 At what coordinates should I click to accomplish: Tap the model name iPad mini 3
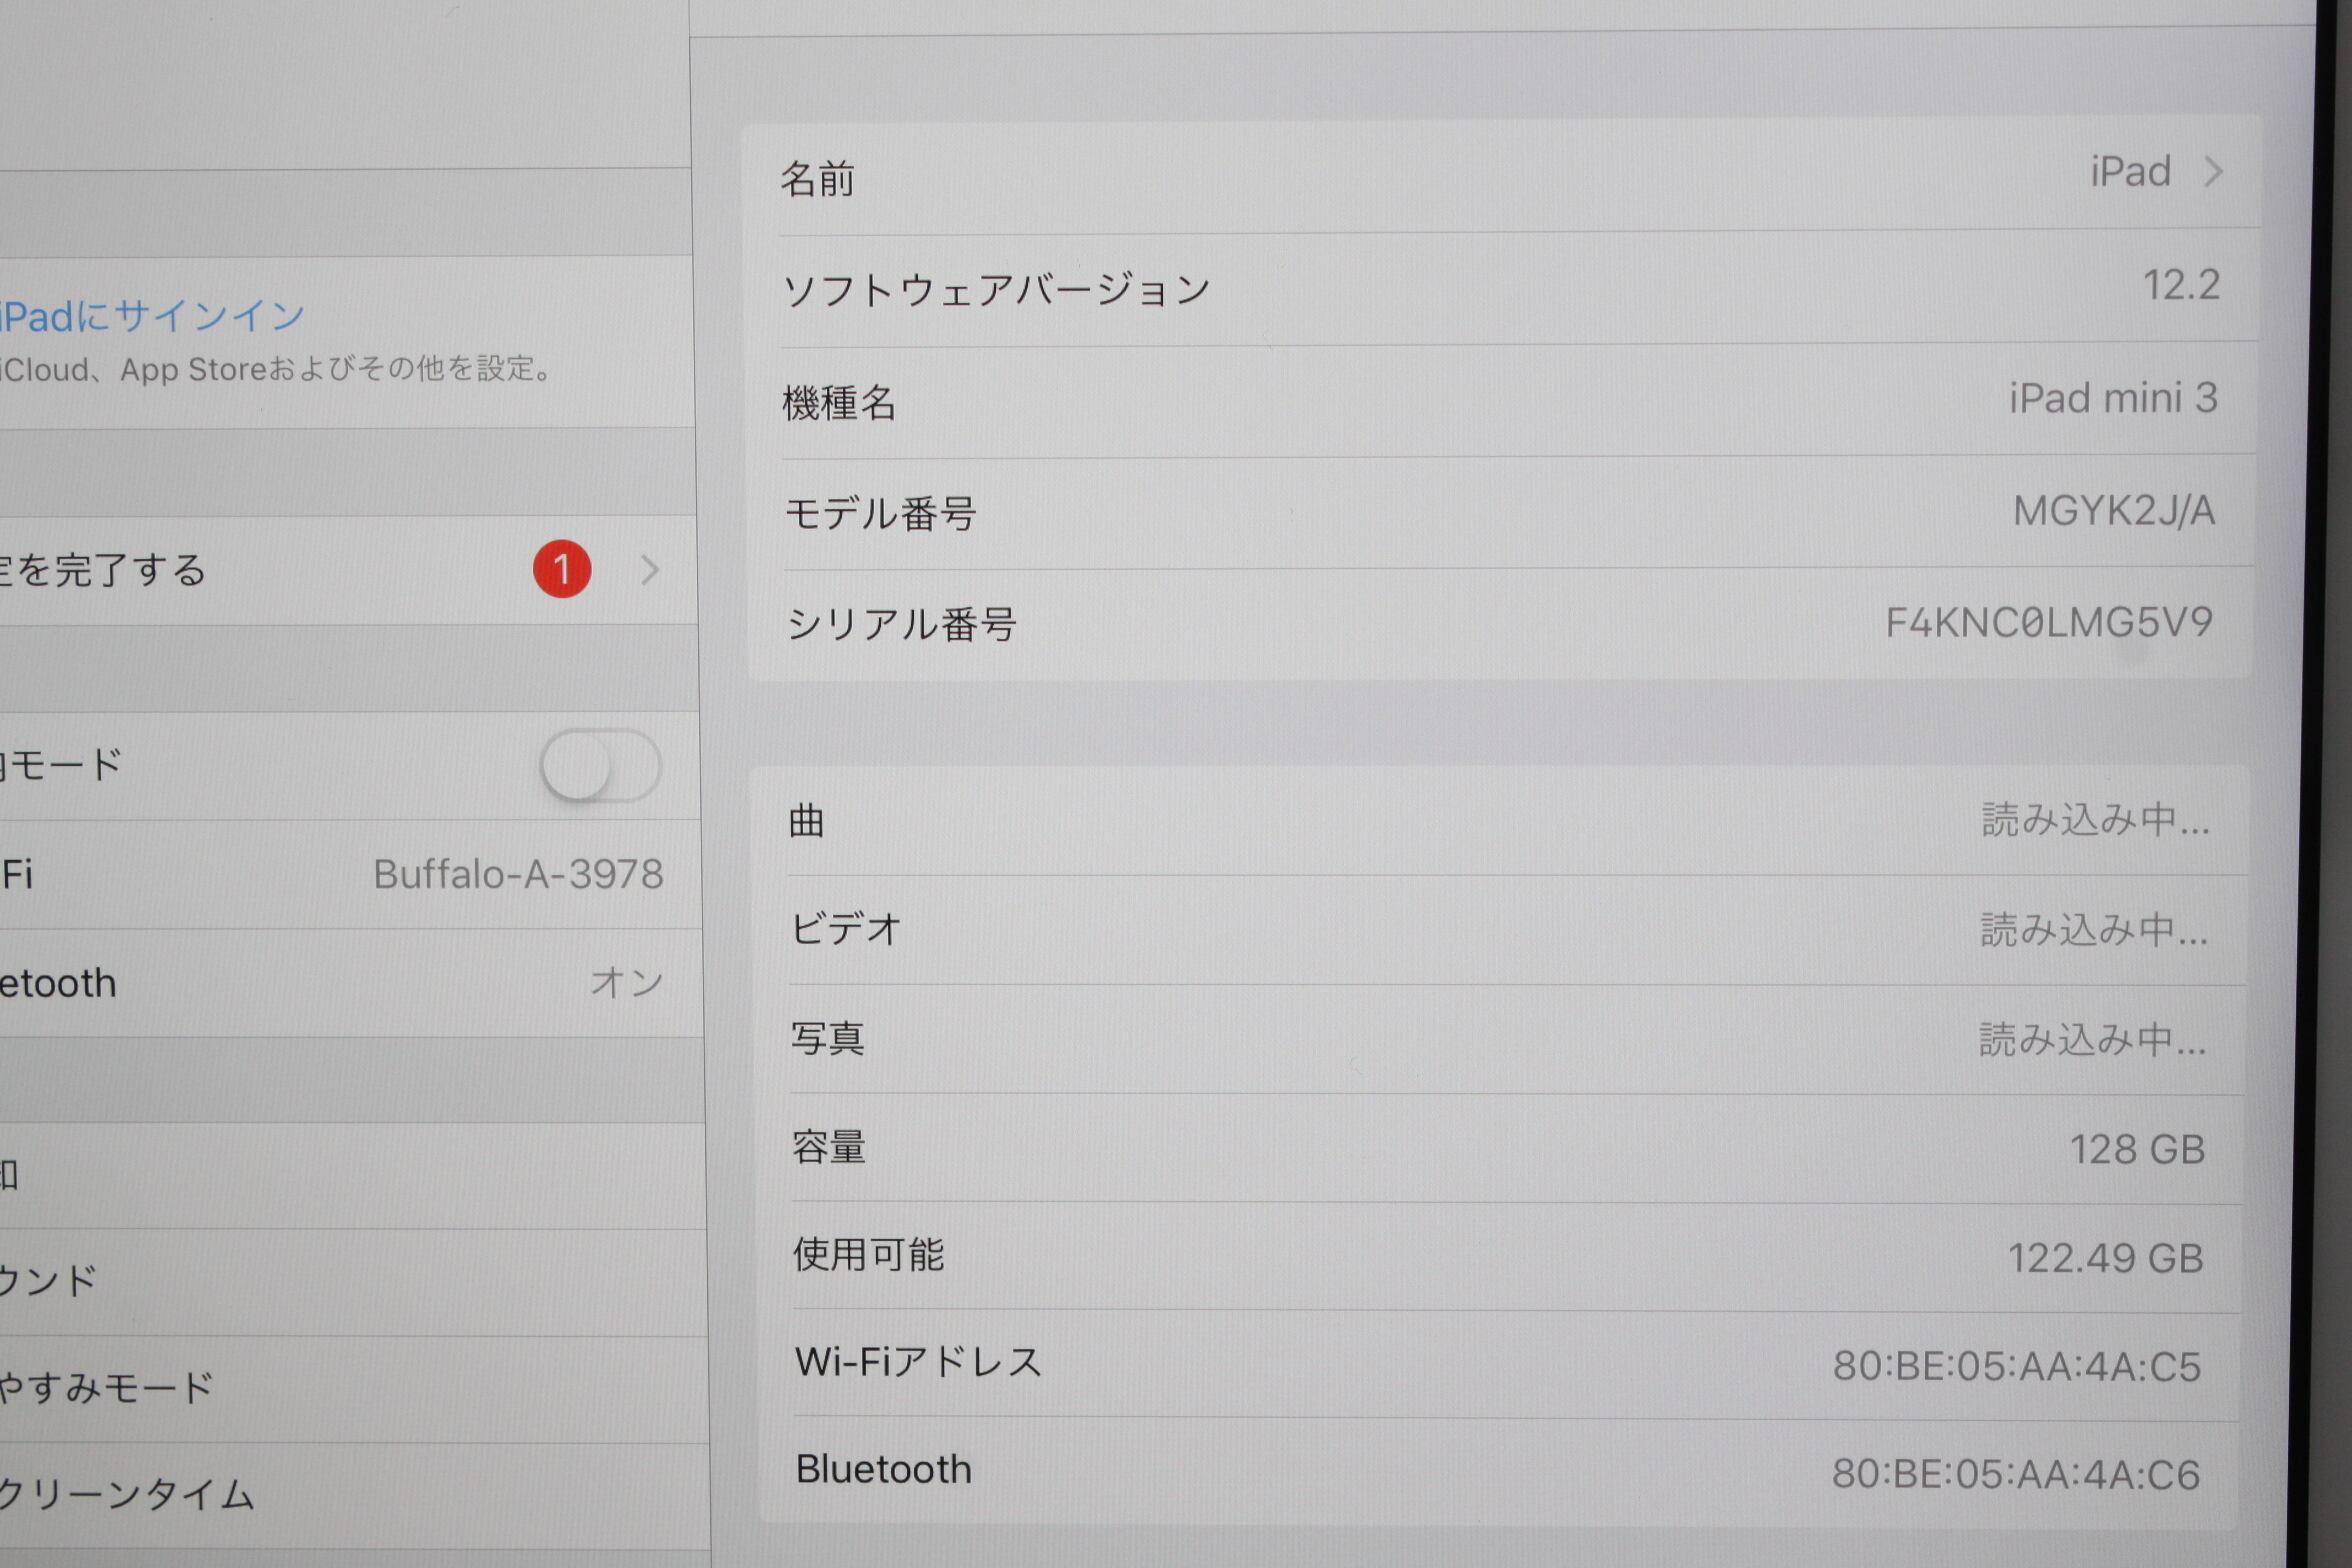(x=2113, y=399)
